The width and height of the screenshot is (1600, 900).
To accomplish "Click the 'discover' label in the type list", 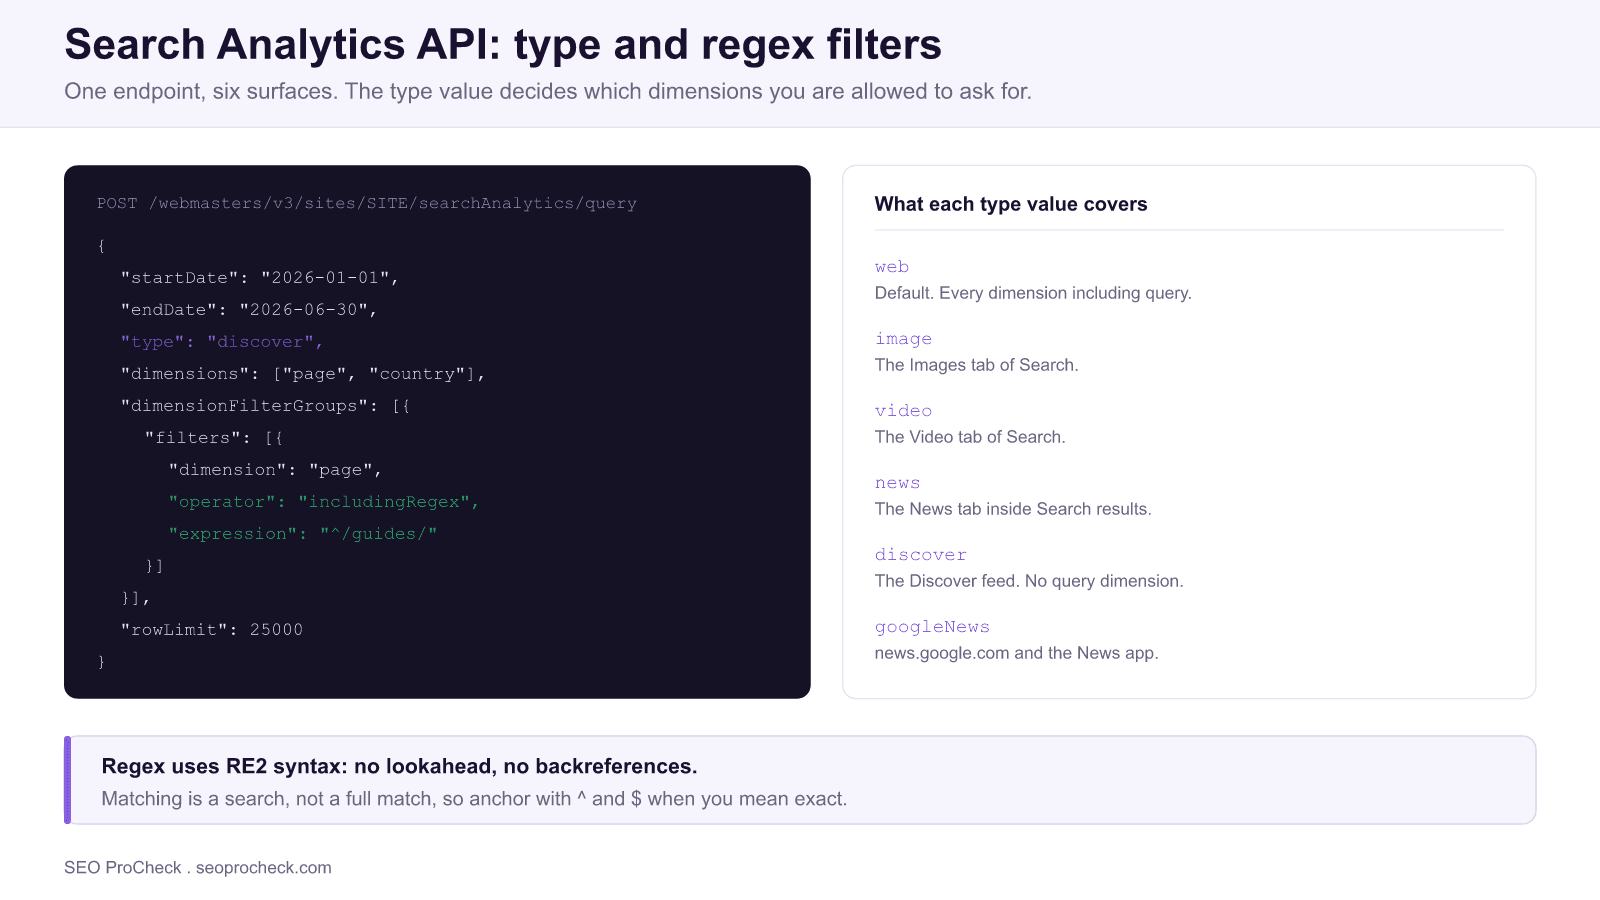I will [921, 555].
